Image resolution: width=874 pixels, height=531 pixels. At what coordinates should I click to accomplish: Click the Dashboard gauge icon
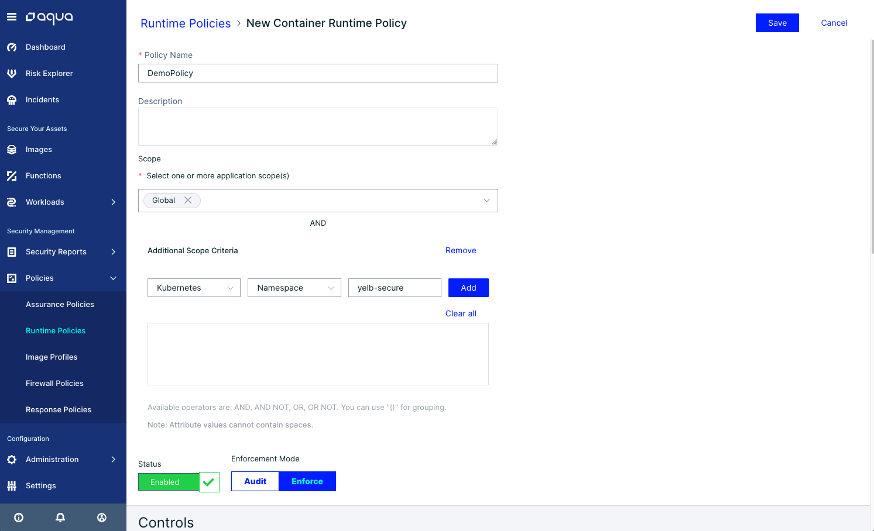click(12, 47)
